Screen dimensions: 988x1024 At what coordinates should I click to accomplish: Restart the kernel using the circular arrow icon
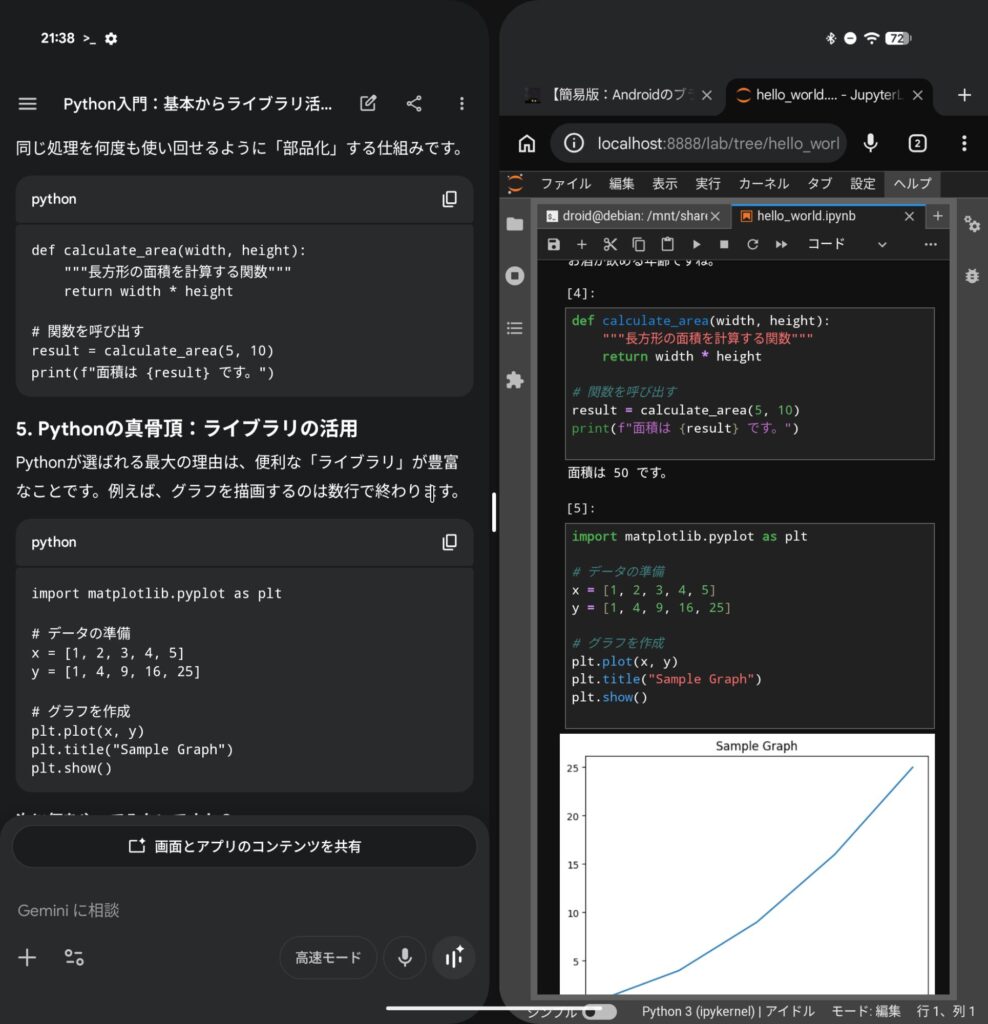pyautogui.click(x=752, y=244)
